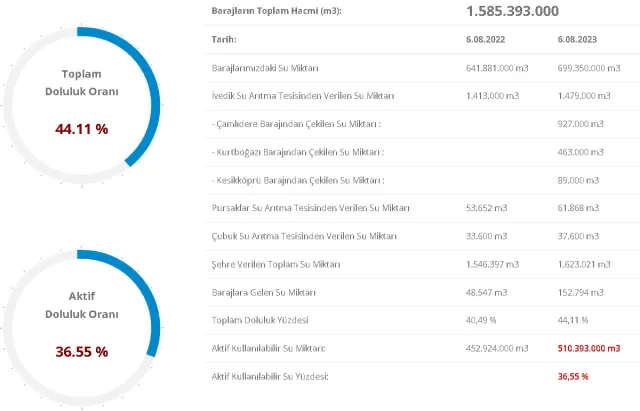Click the red 510.393.000 m3 value
Viewport: 640px width, 411px height.
(589, 347)
